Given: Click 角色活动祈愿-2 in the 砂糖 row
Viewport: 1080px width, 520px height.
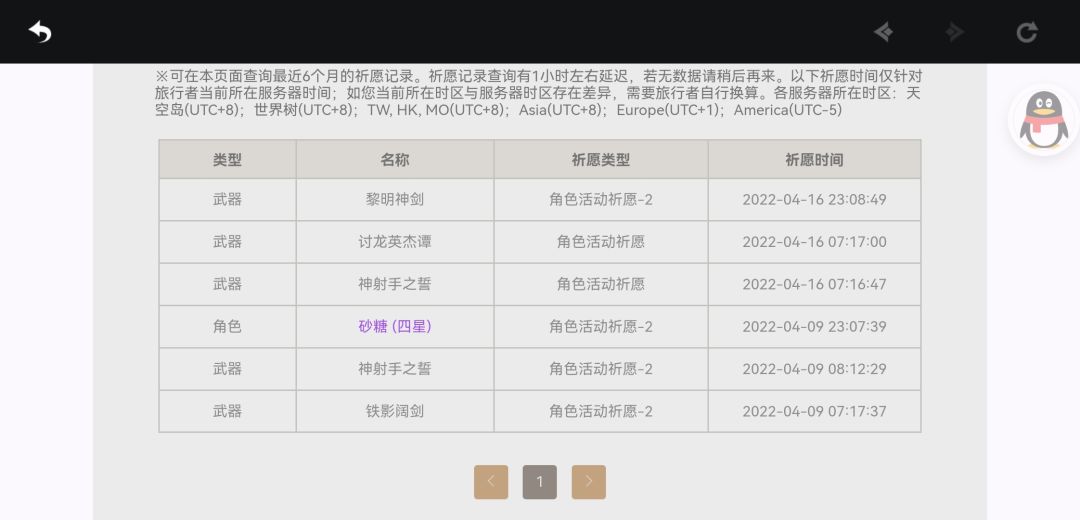Looking at the screenshot, I should [x=601, y=326].
